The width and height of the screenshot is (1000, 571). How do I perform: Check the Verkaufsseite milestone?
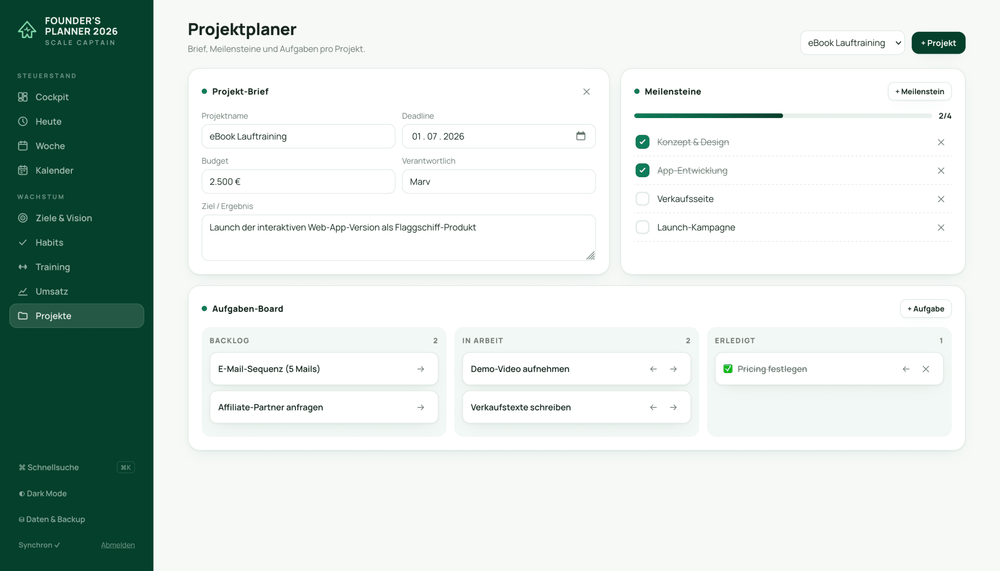642,198
